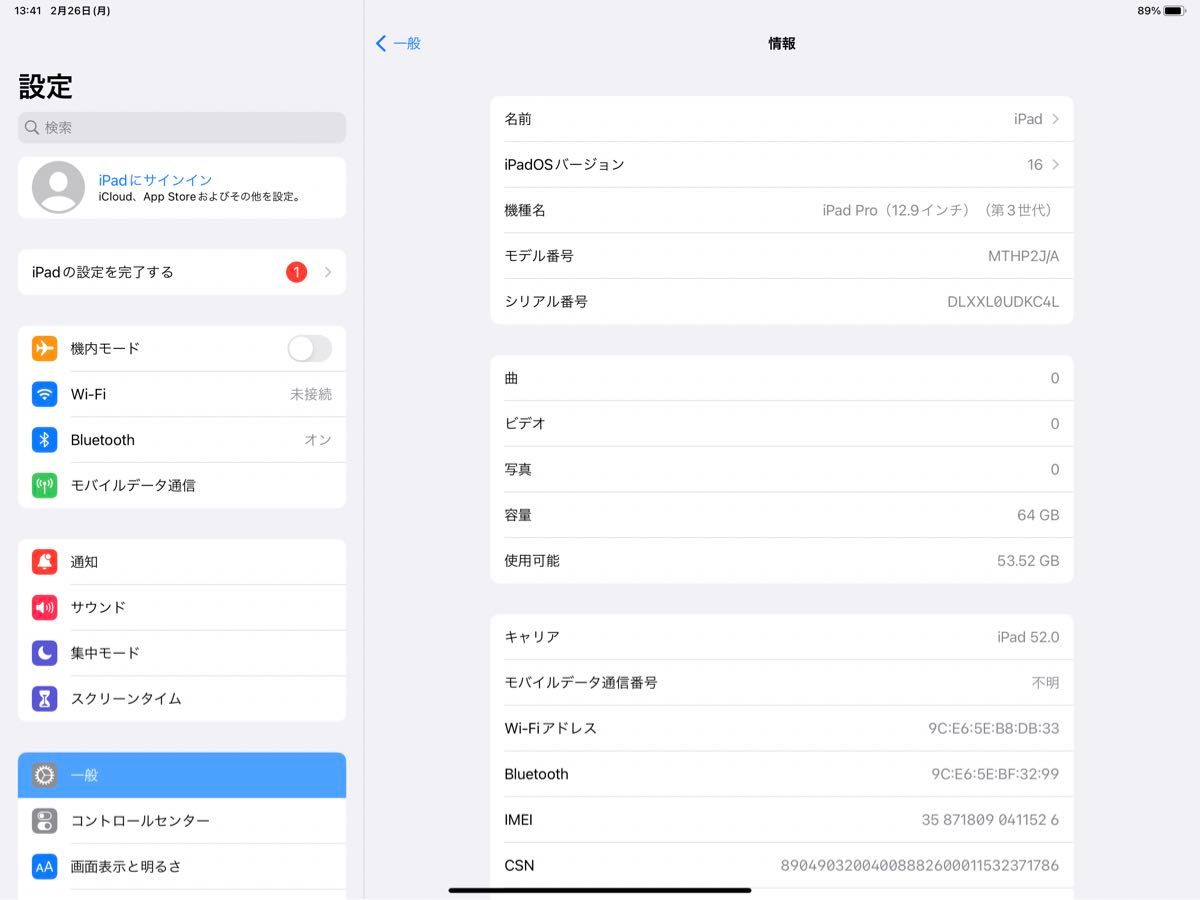Tap the キャリア iPad 52.0 value
1200x900 pixels.
[1028, 637]
